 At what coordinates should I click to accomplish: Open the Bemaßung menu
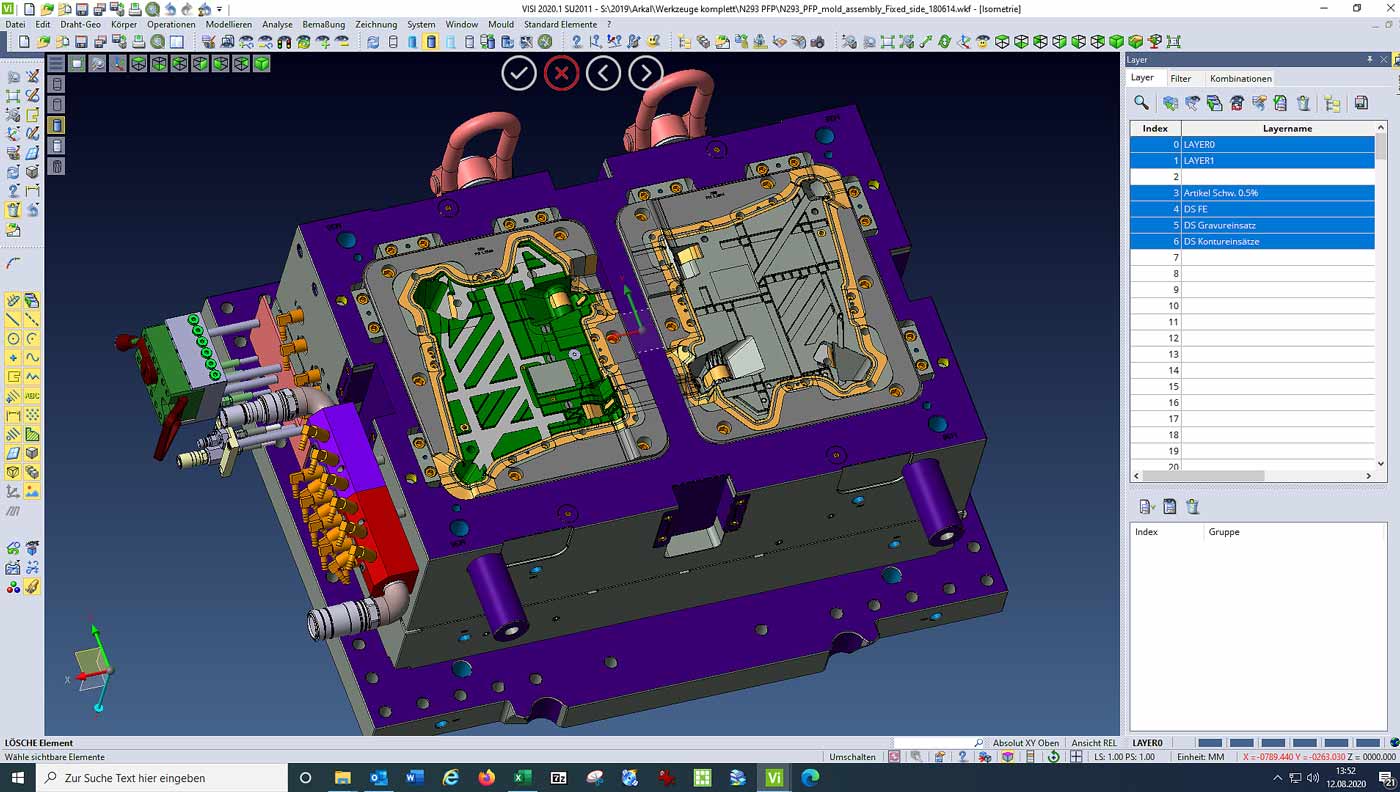click(323, 24)
